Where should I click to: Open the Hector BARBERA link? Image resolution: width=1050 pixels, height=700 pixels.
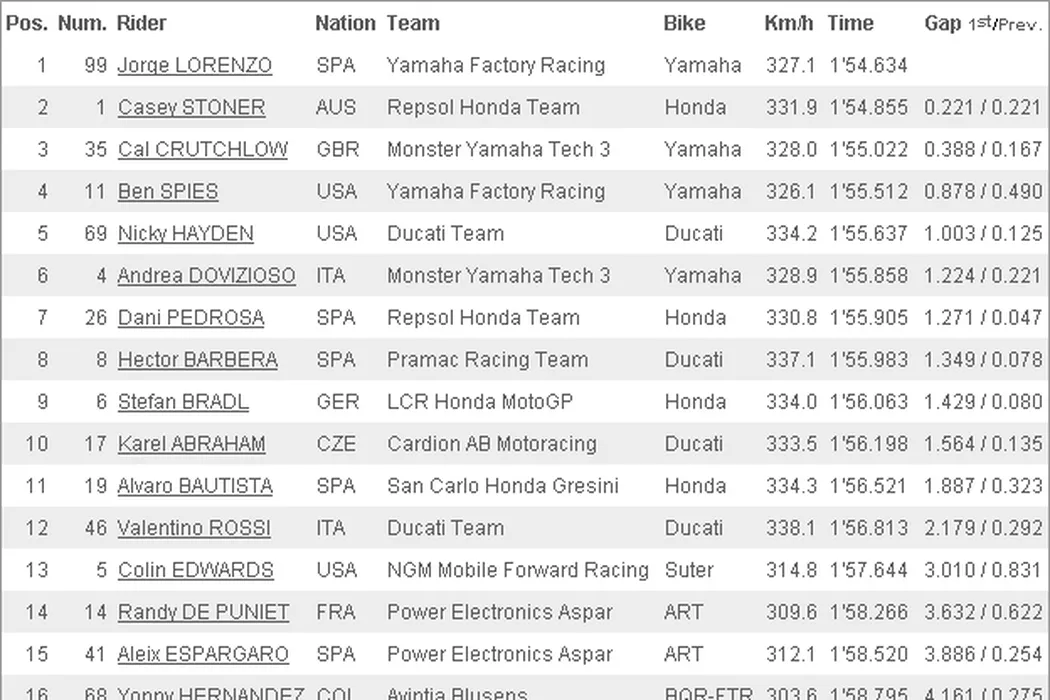[197, 360]
